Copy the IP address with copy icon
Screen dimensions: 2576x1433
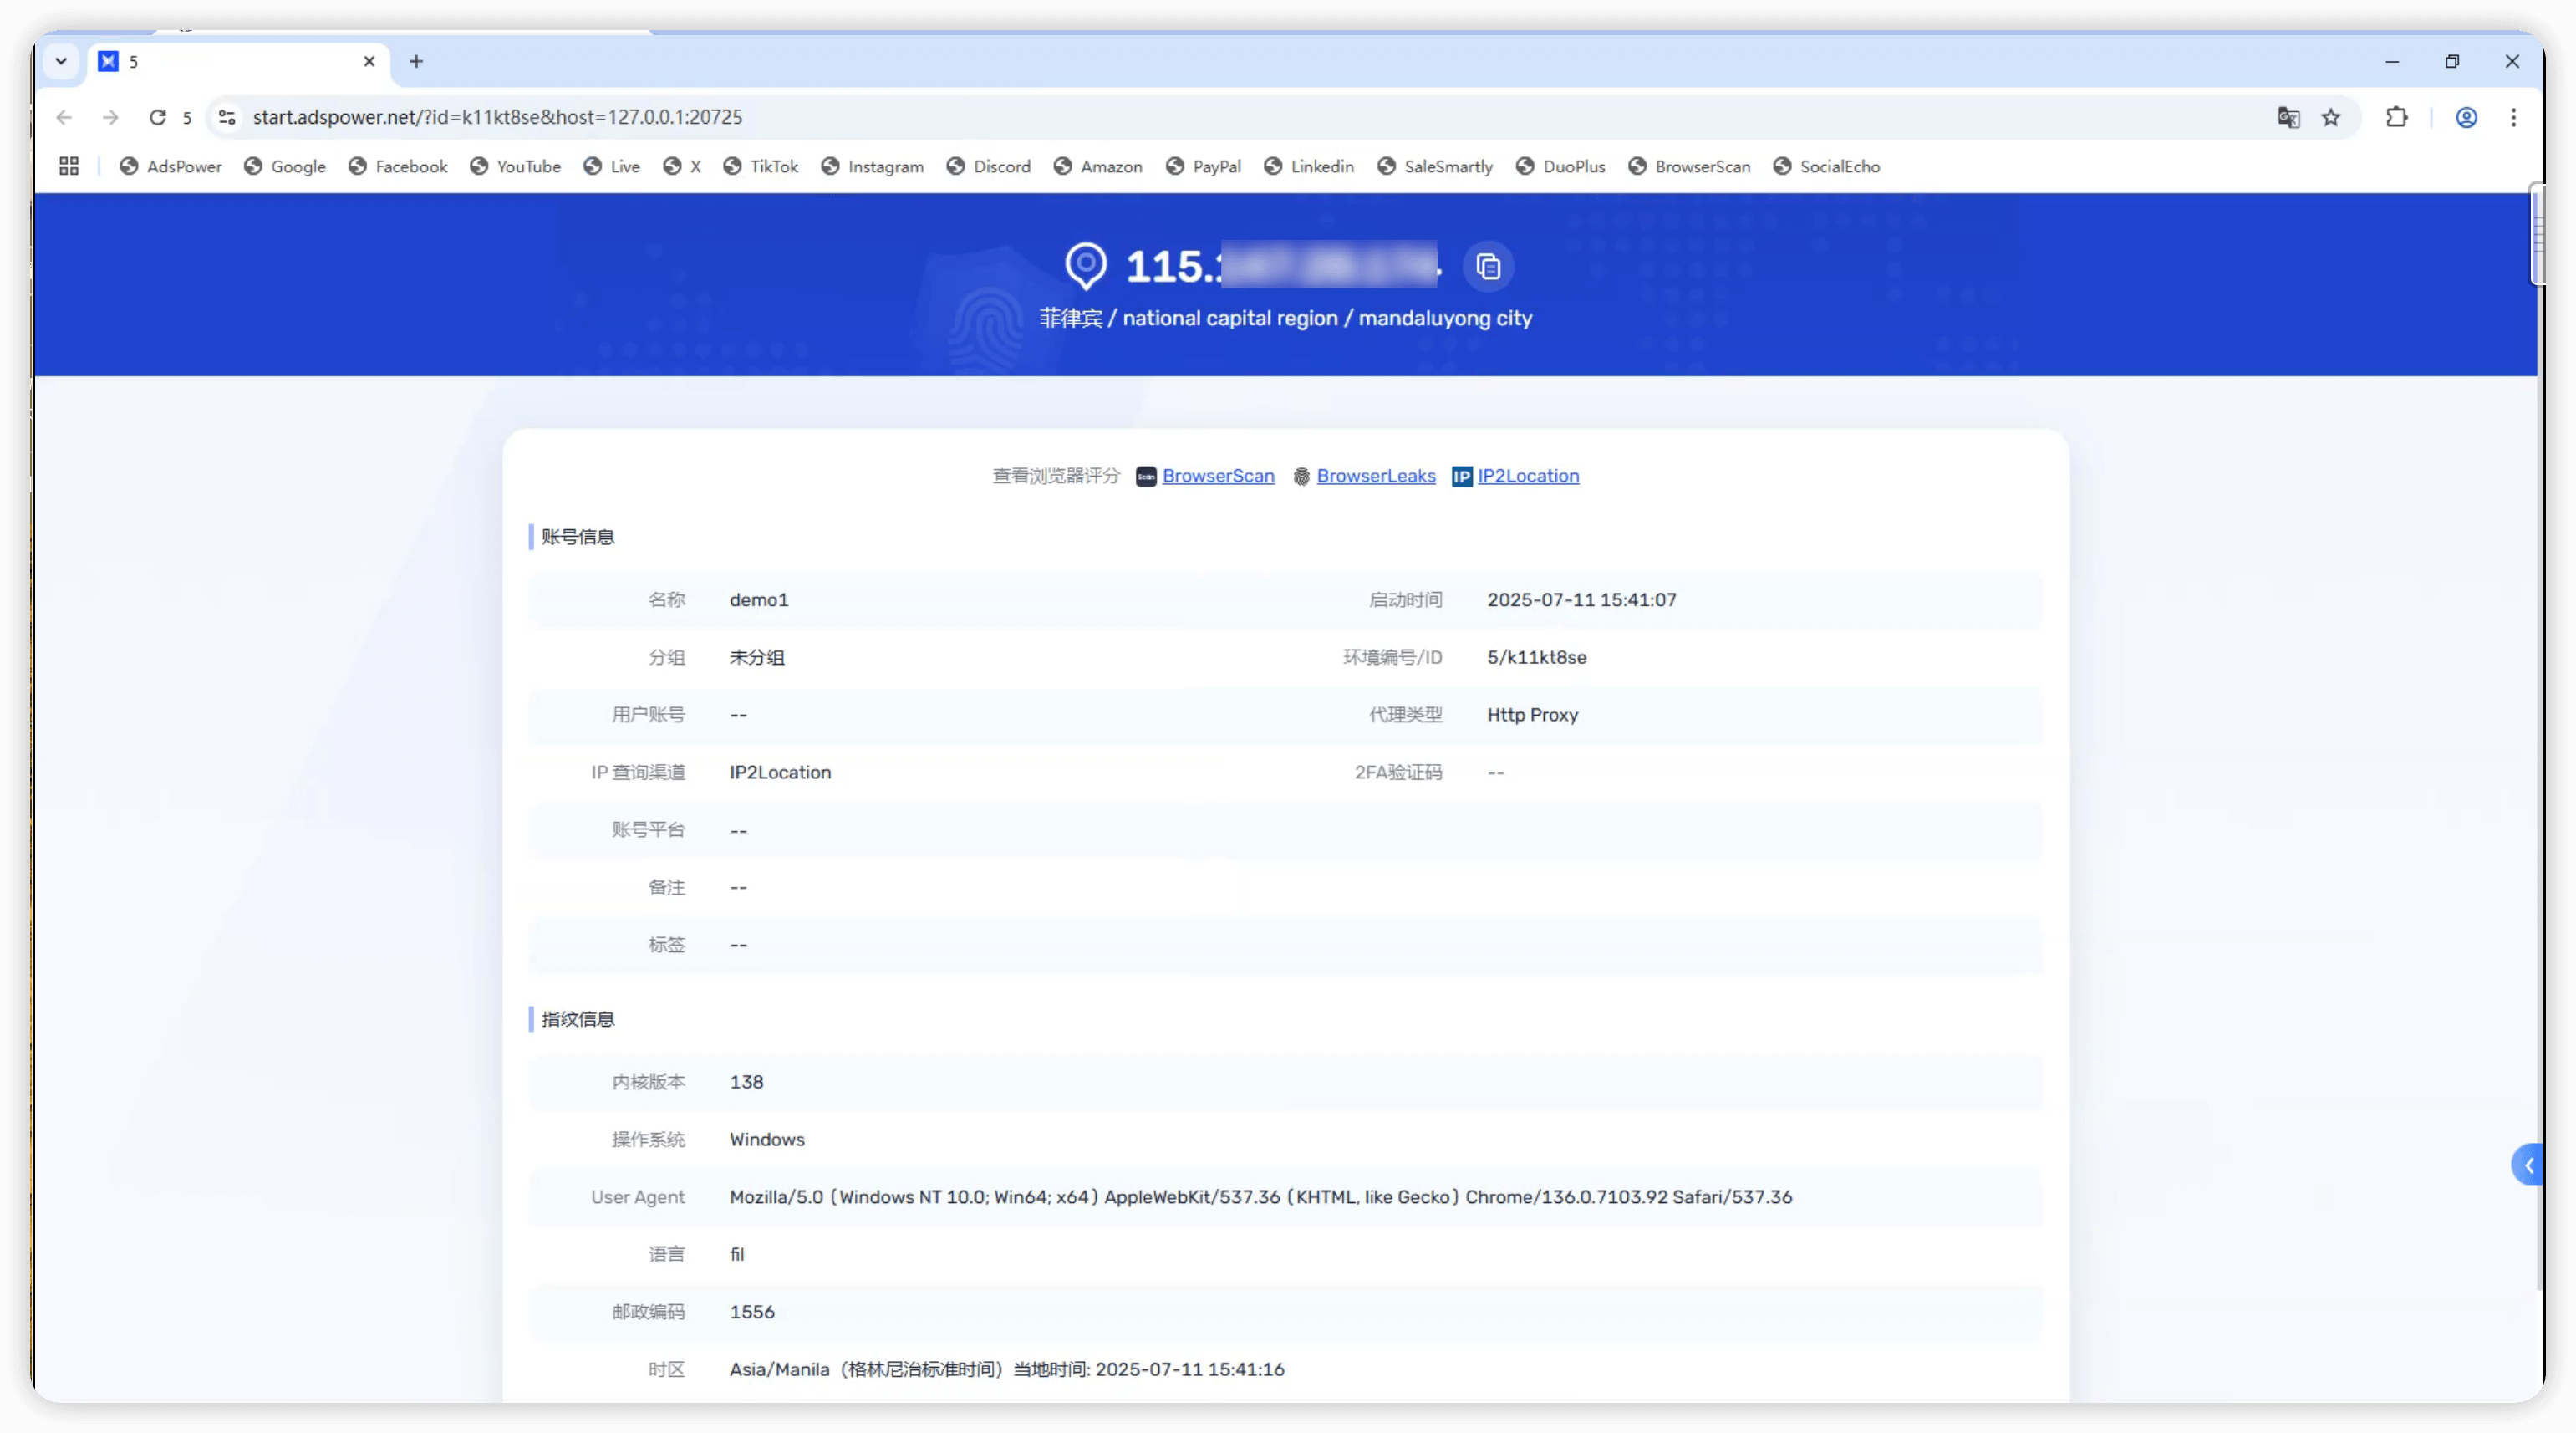[1488, 267]
